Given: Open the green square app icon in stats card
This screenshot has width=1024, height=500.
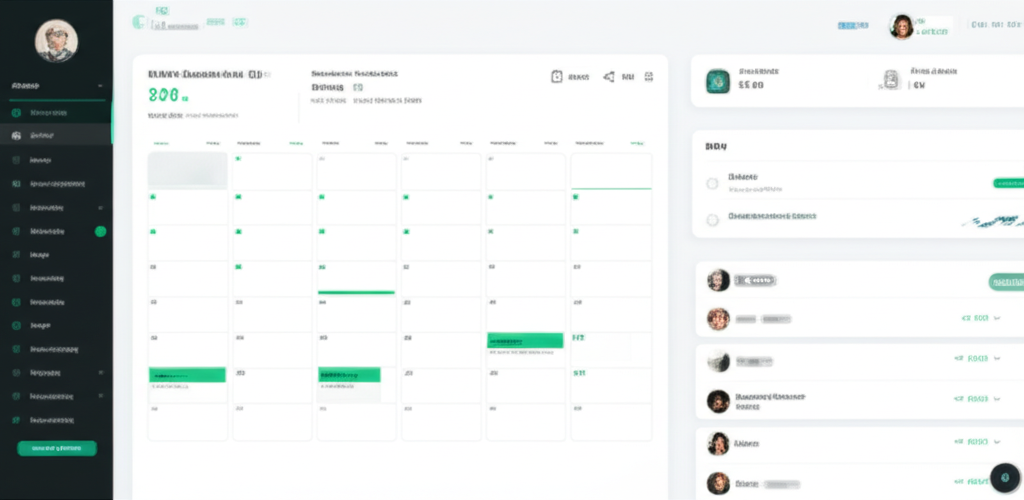Looking at the screenshot, I should 717,81.
